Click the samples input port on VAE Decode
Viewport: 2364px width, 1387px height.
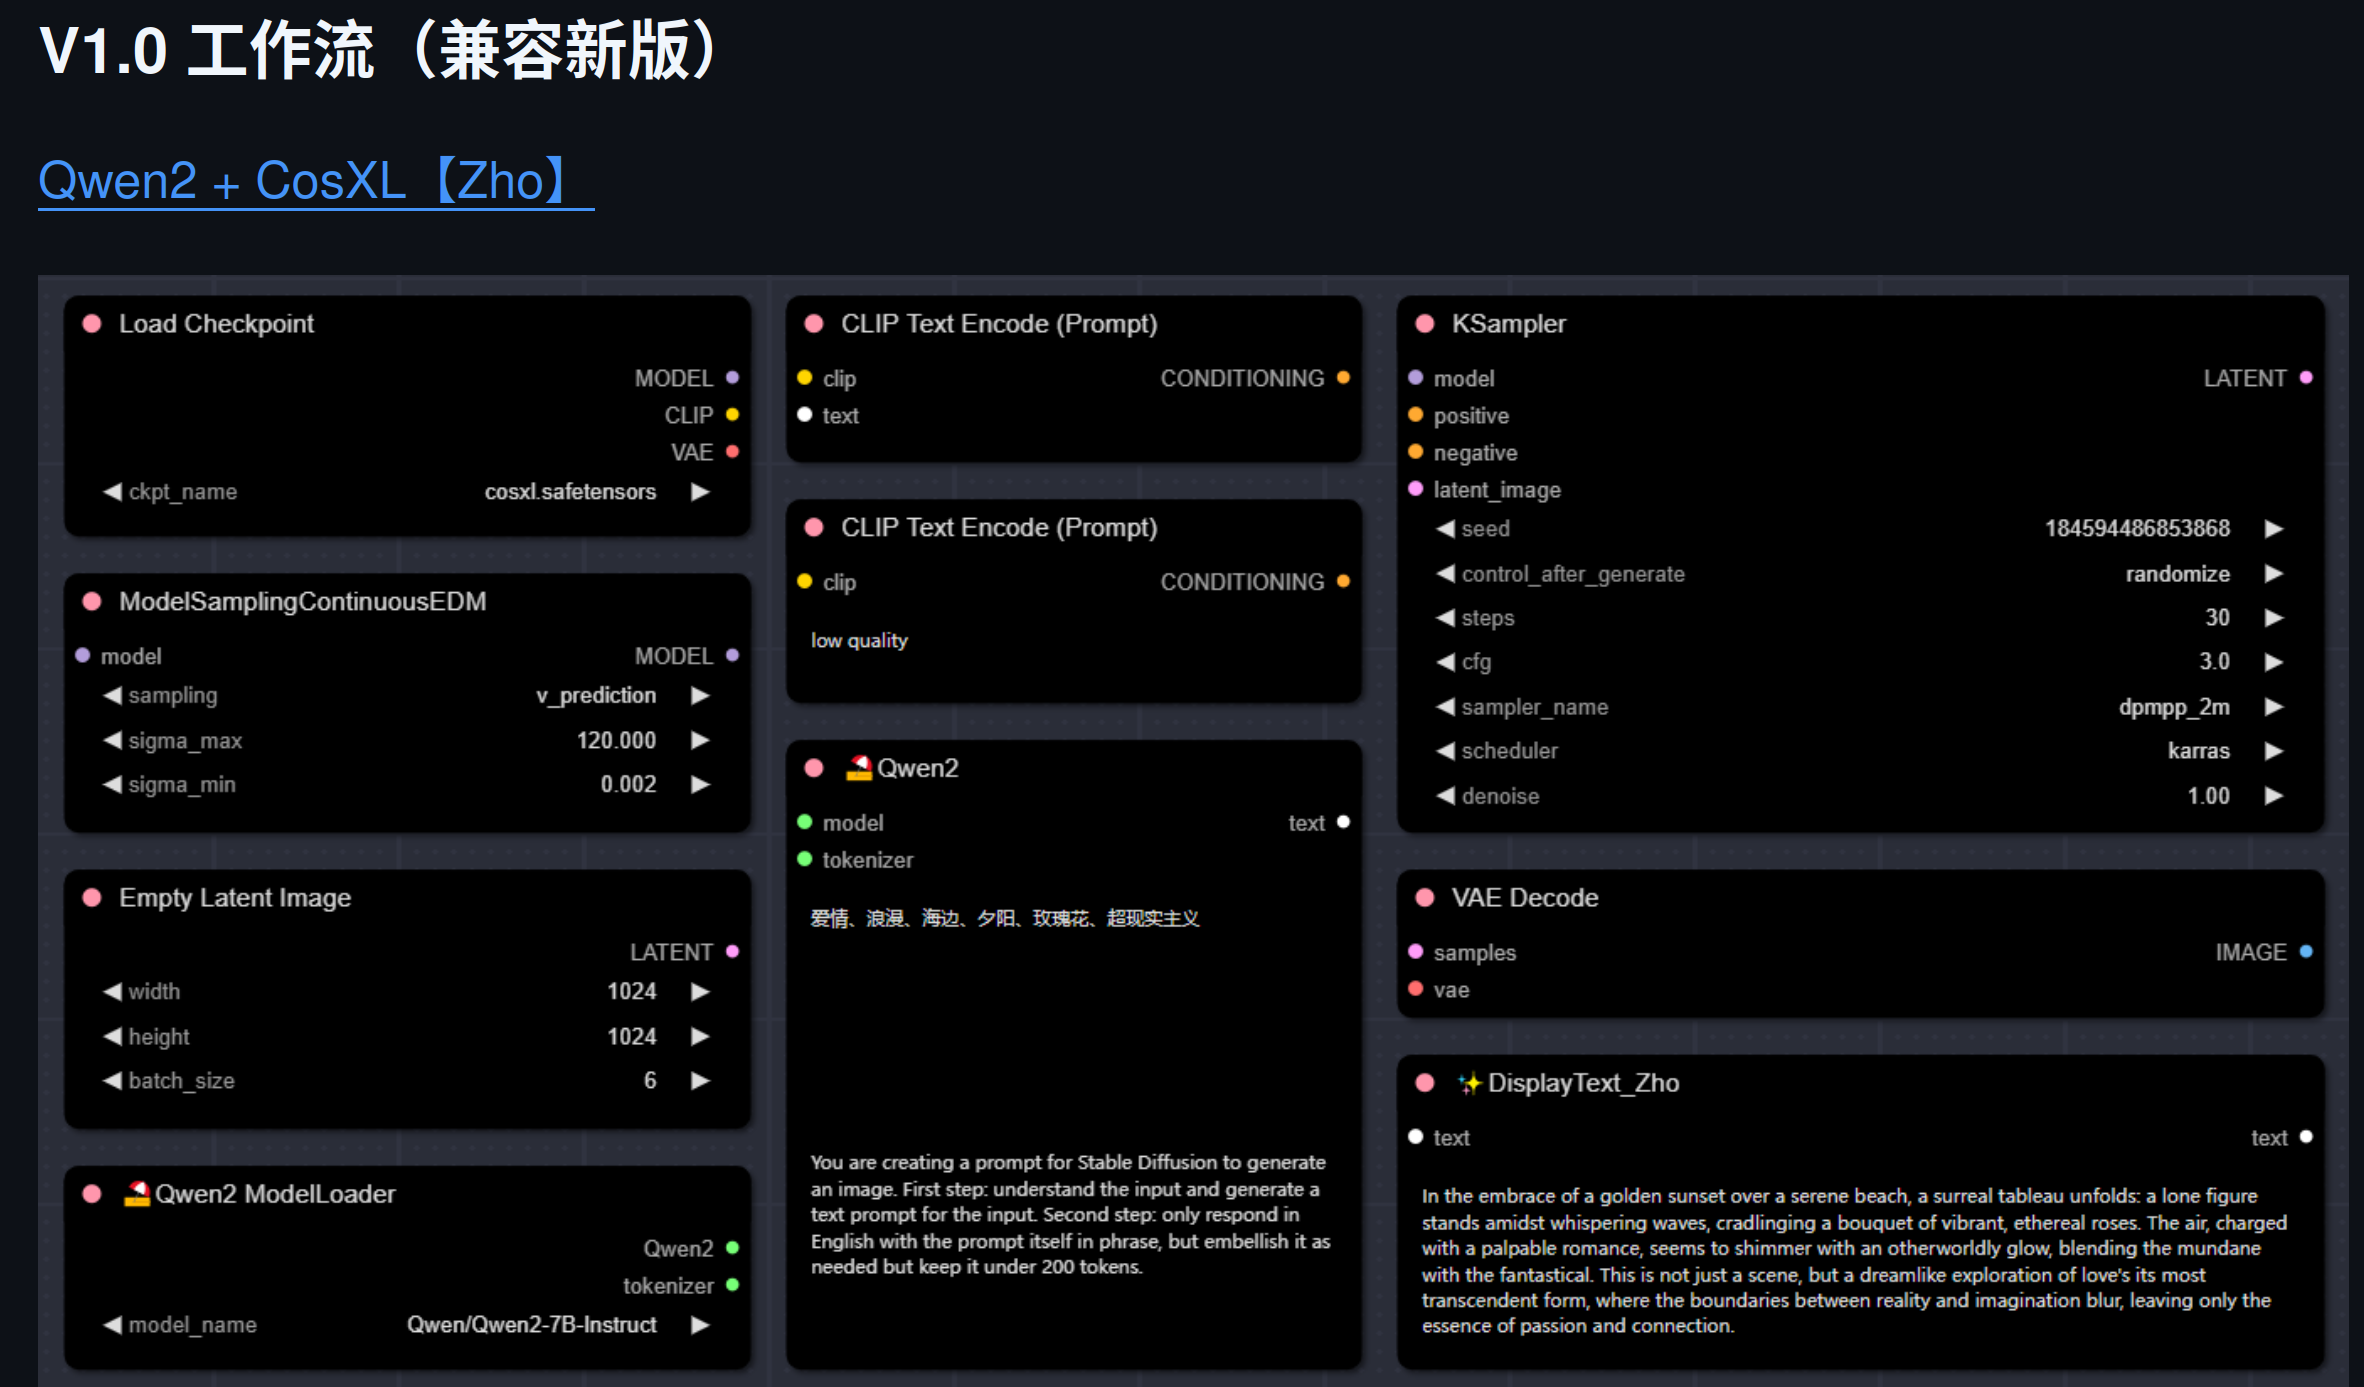(1416, 952)
